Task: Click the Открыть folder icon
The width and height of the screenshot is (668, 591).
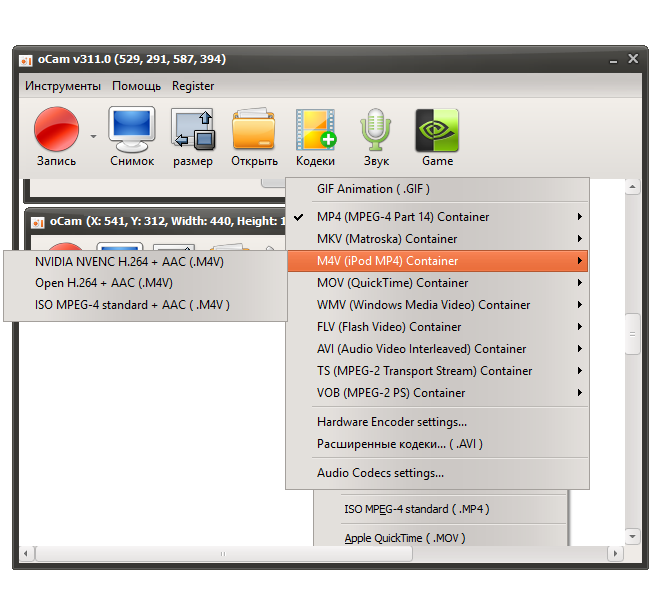Action: coord(254,130)
